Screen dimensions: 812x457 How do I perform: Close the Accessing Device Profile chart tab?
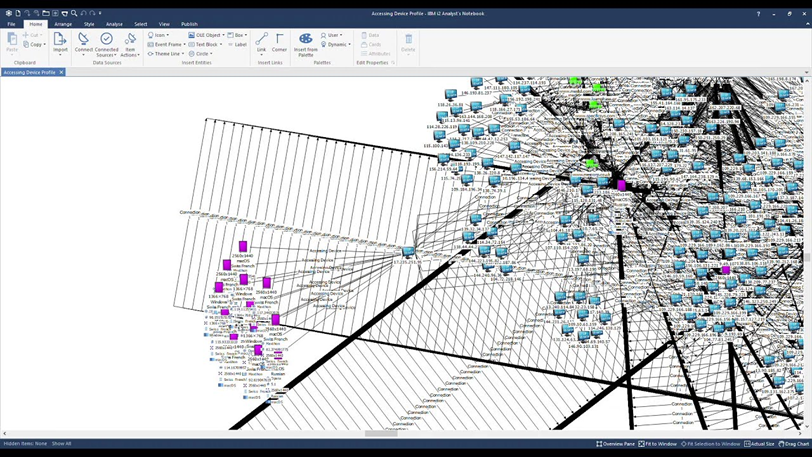61,72
